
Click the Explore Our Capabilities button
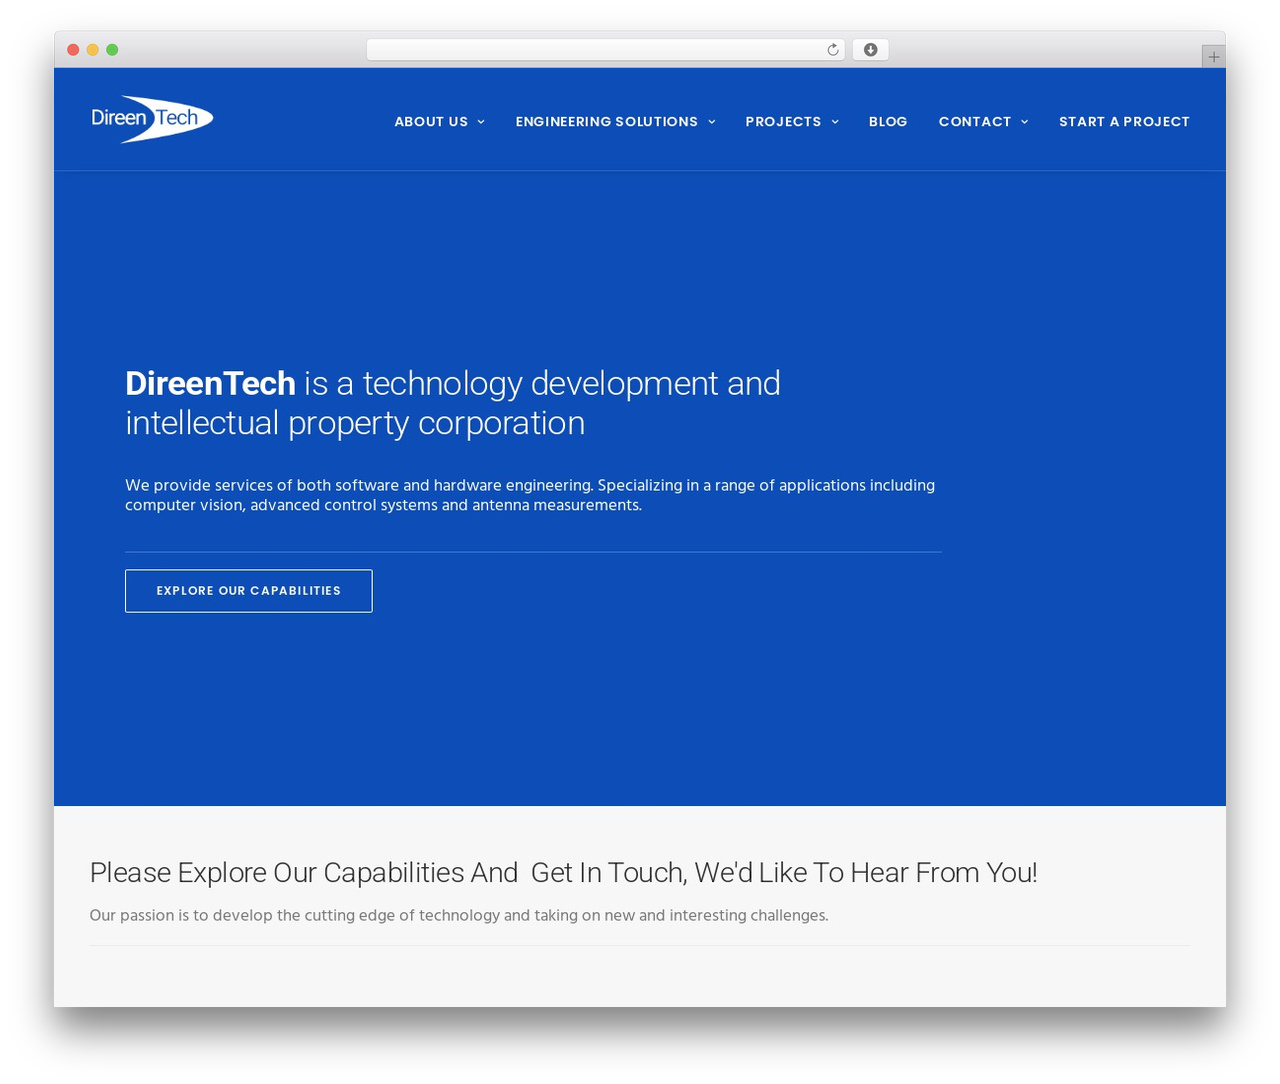249,591
